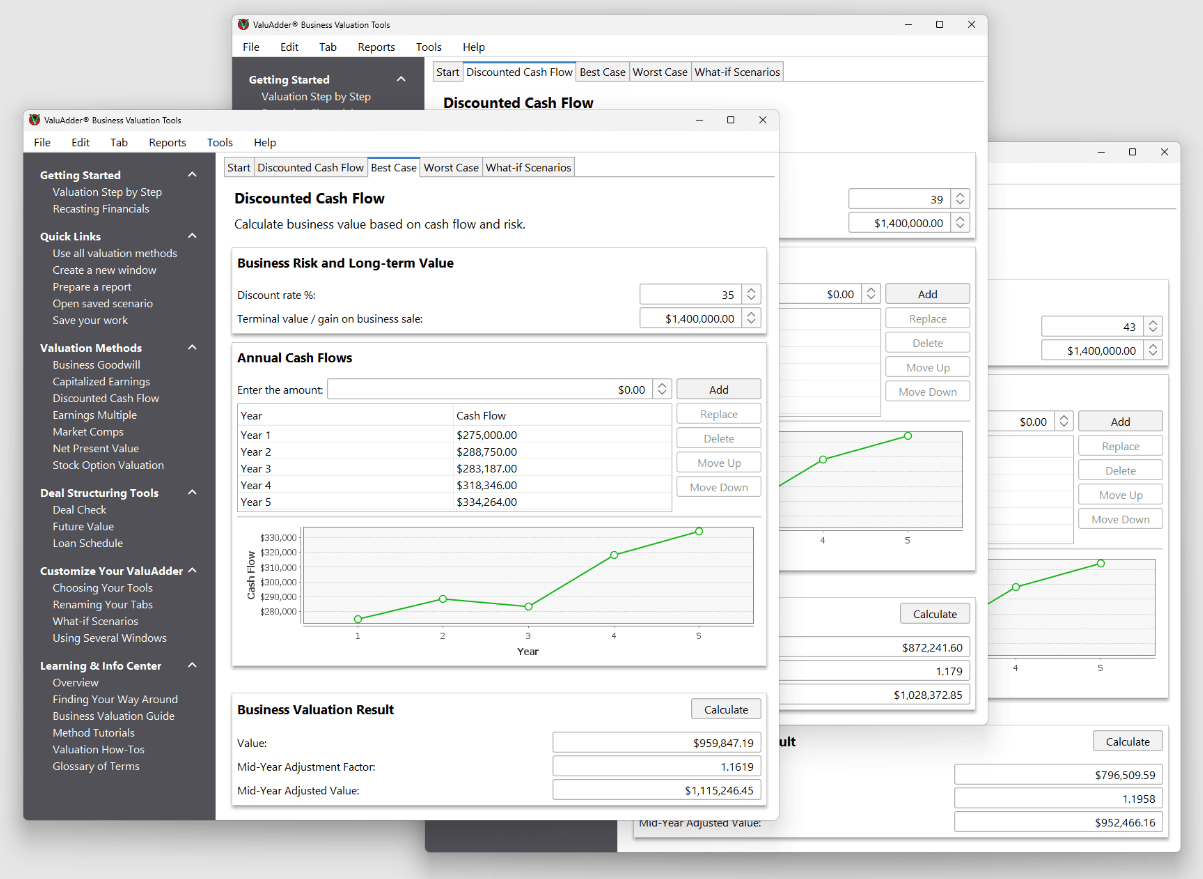Open the What-if Scenarios tab

(529, 168)
